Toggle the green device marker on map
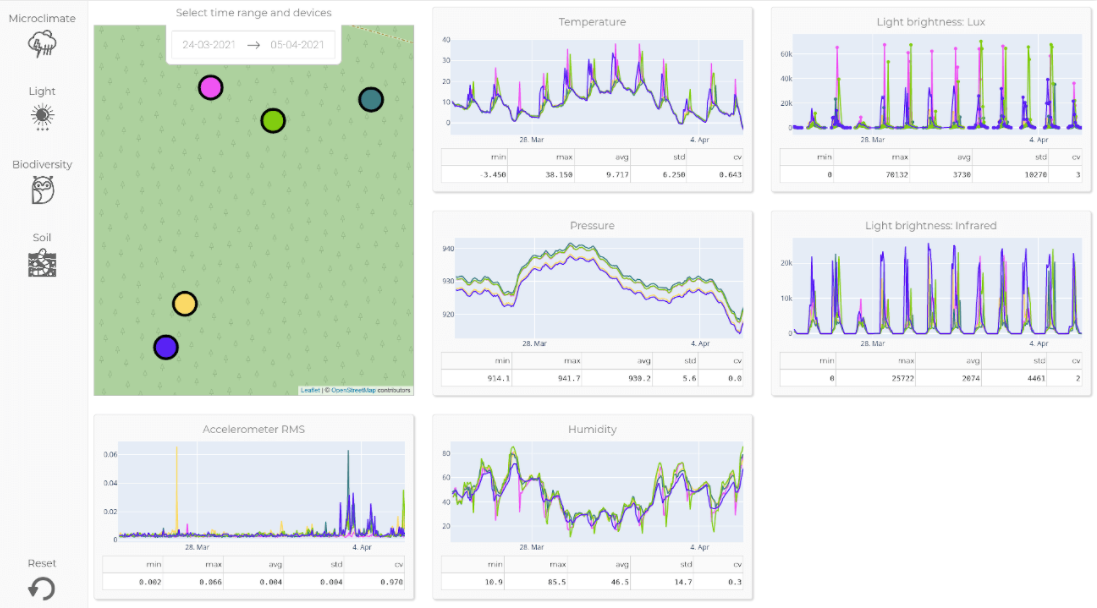1097x608 pixels. [x=273, y=121]
